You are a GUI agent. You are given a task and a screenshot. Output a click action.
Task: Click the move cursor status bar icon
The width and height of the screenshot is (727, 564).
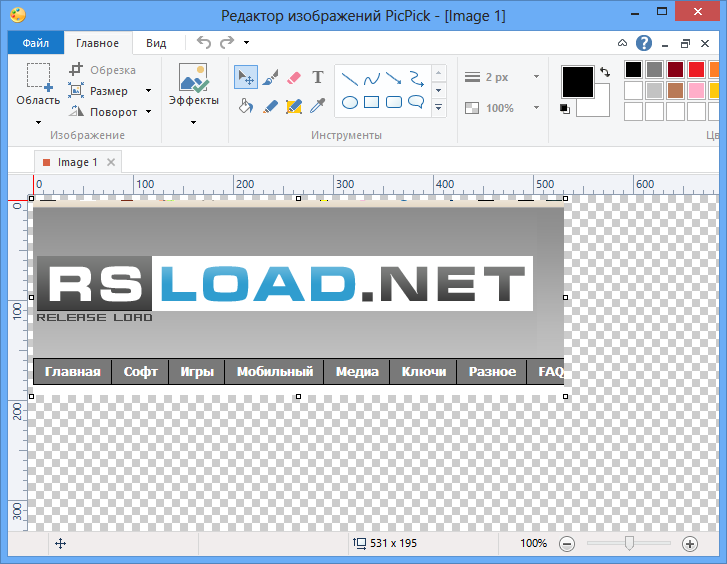pos(61,544)
